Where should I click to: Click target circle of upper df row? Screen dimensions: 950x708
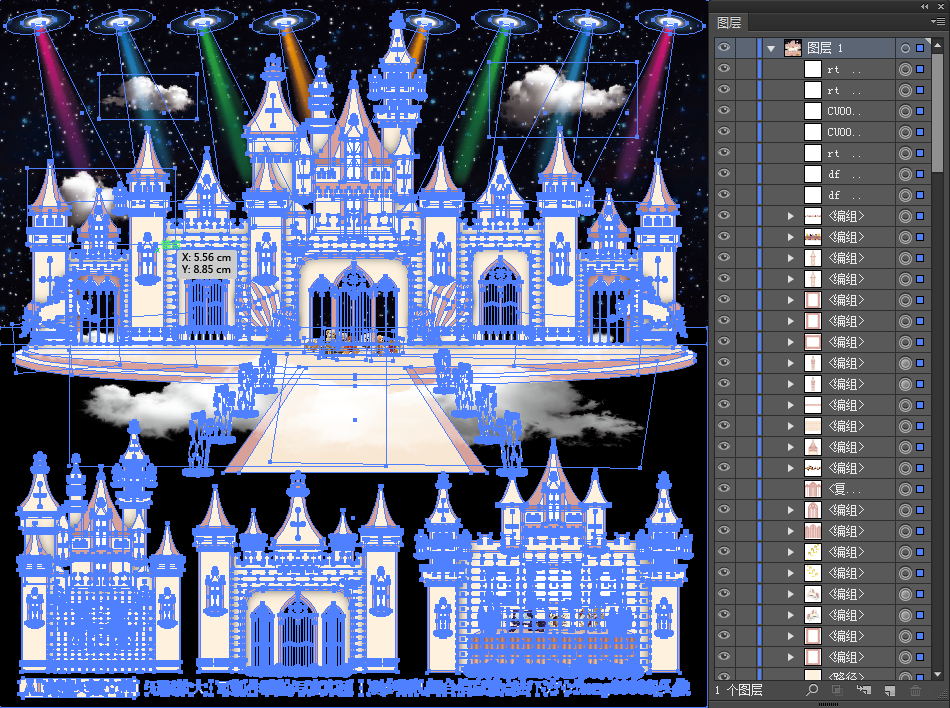[x=905, y=174]
